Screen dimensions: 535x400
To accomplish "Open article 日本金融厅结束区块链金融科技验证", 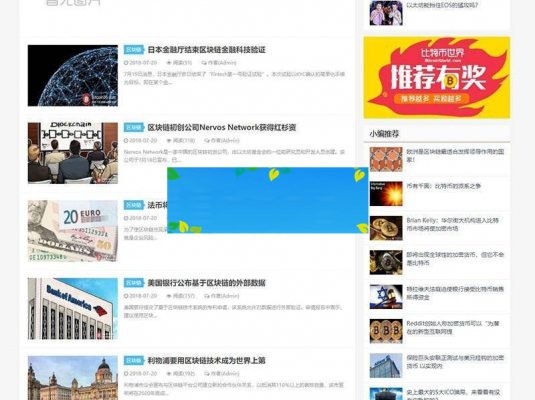I will [206, 50].
